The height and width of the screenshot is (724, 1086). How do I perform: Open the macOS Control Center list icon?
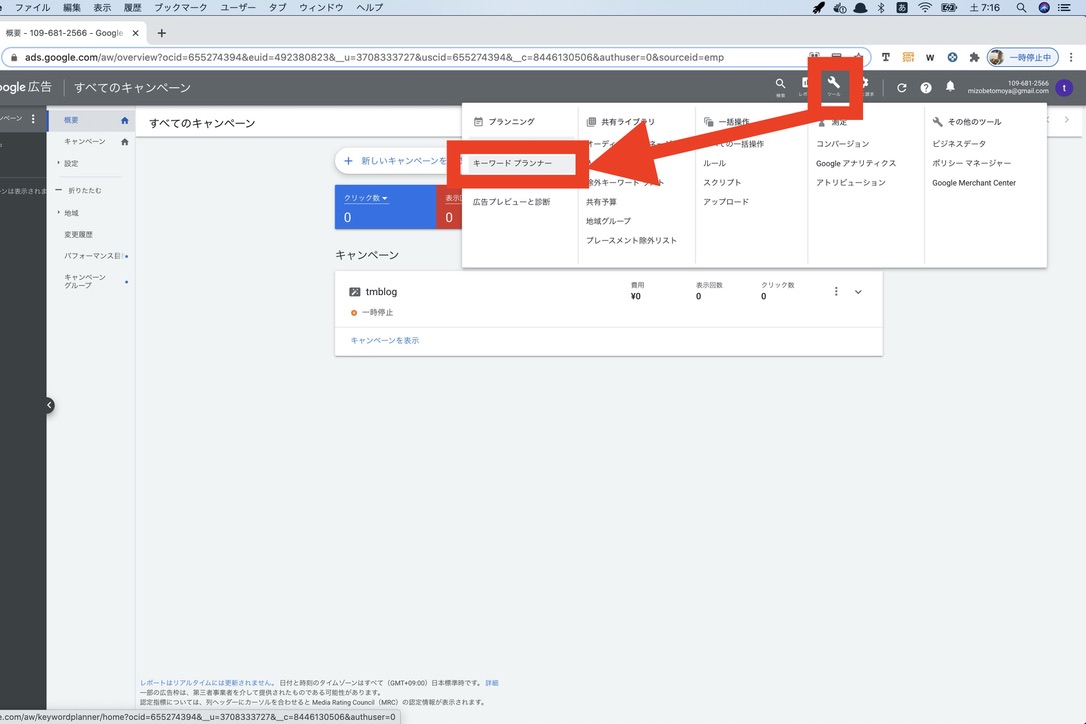[x=1065, y=8]
